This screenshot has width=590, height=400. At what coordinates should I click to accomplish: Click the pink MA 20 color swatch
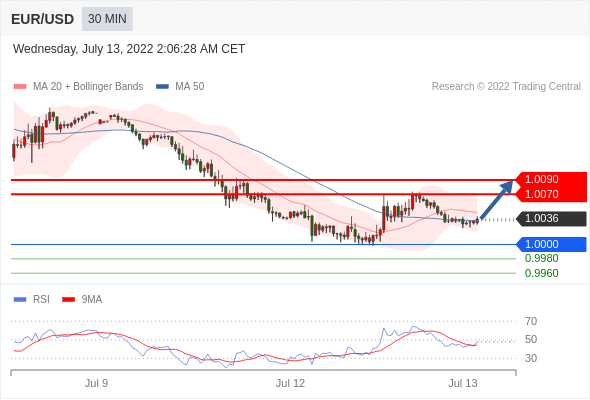coord(20,87)
